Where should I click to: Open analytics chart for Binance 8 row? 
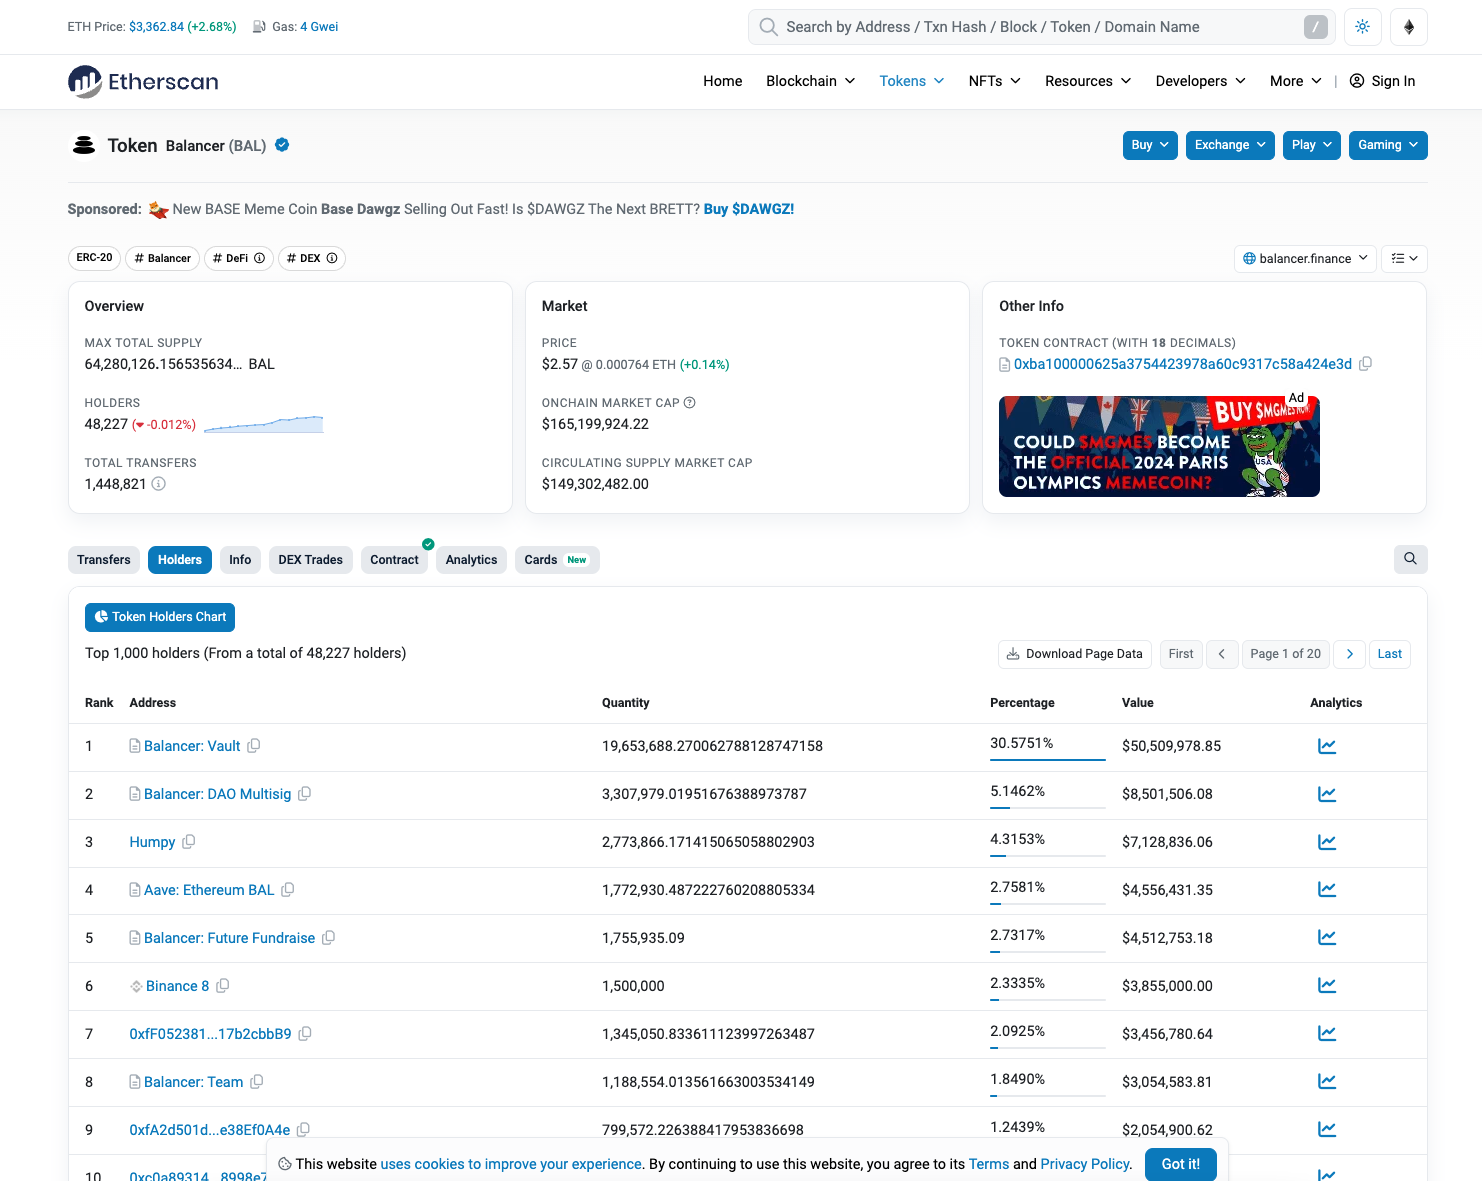tap(1326, 986)
